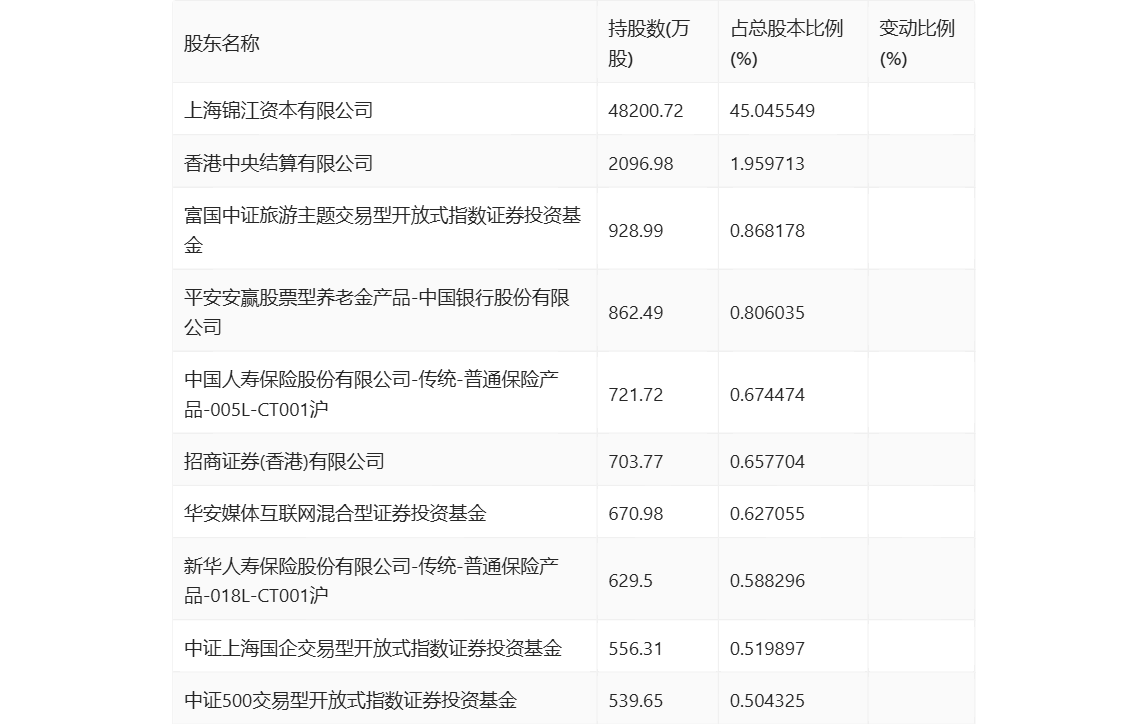Select the percentage 0.627055
Screen dimensions: 1147x724
(767, 513)
